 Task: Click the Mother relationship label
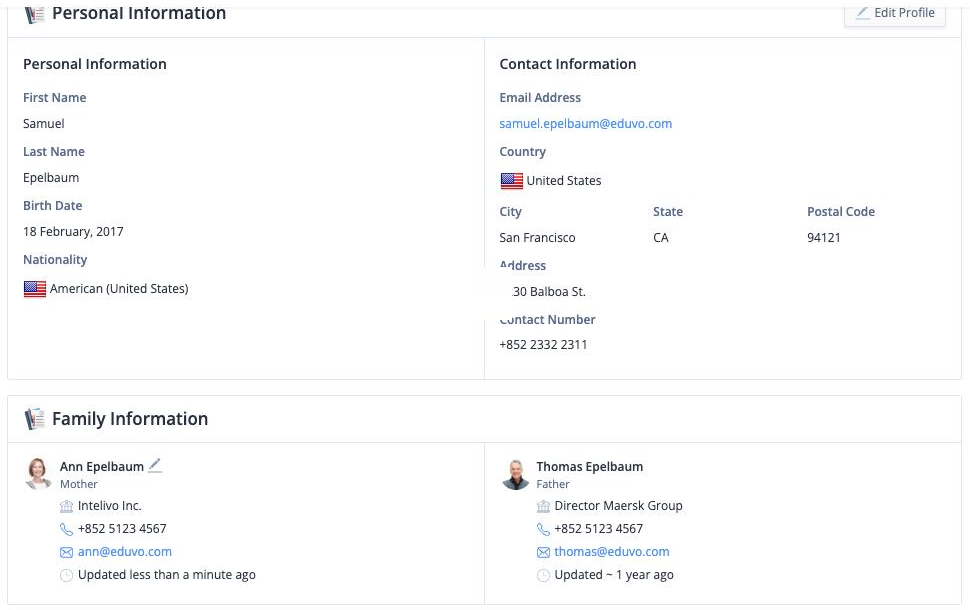coord(79,484)
